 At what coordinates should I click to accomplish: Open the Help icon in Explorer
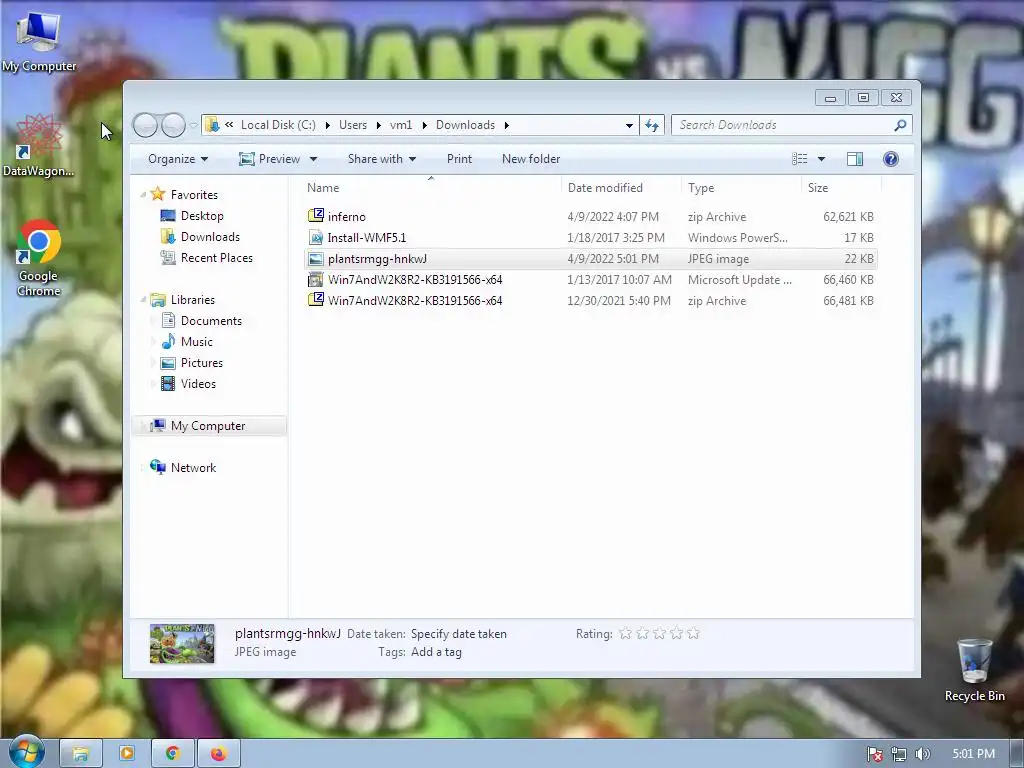pos(891,159)
